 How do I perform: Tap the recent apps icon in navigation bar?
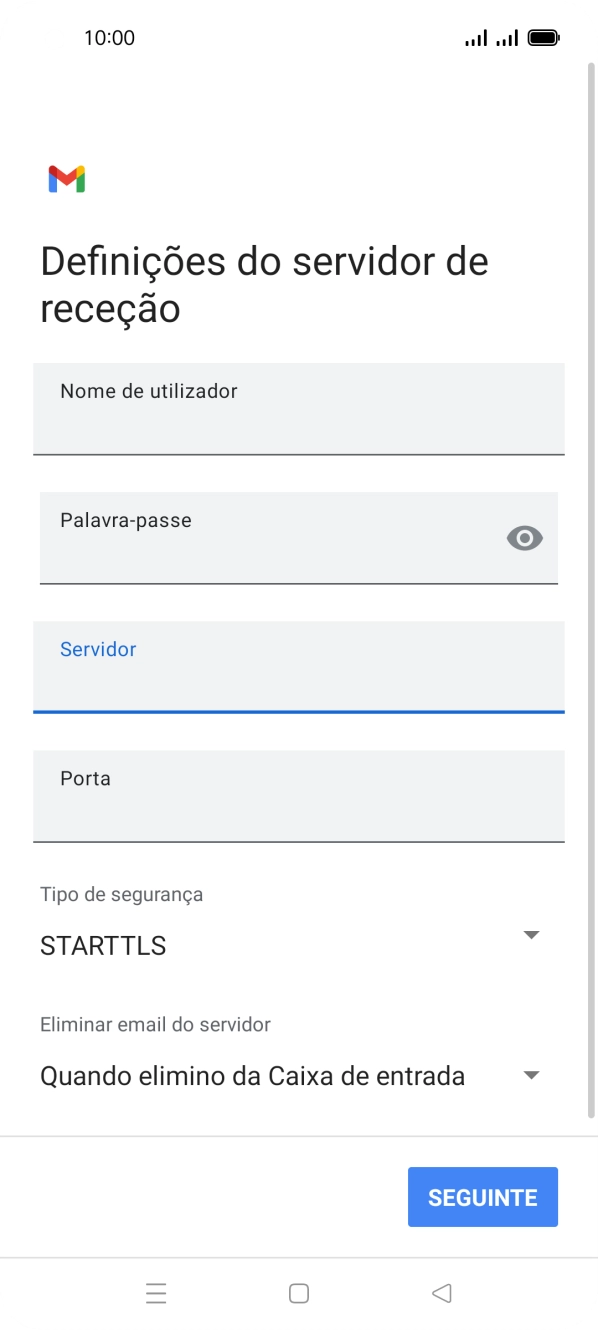tap(157, 1293)
